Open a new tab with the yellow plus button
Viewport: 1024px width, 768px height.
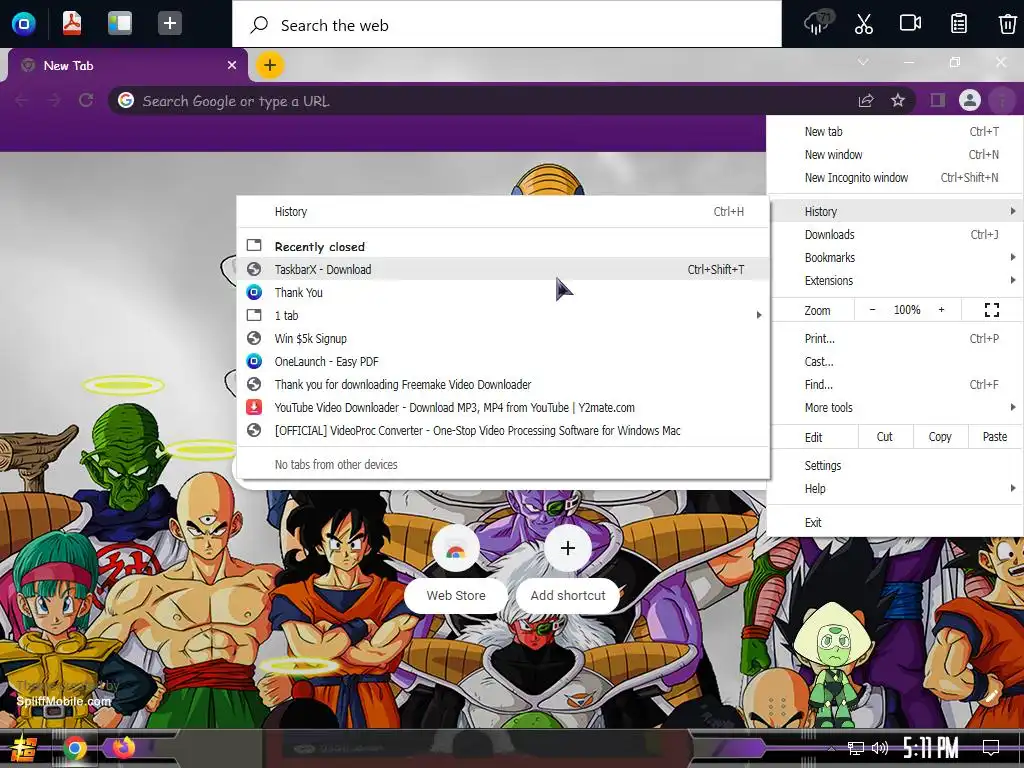270,65
